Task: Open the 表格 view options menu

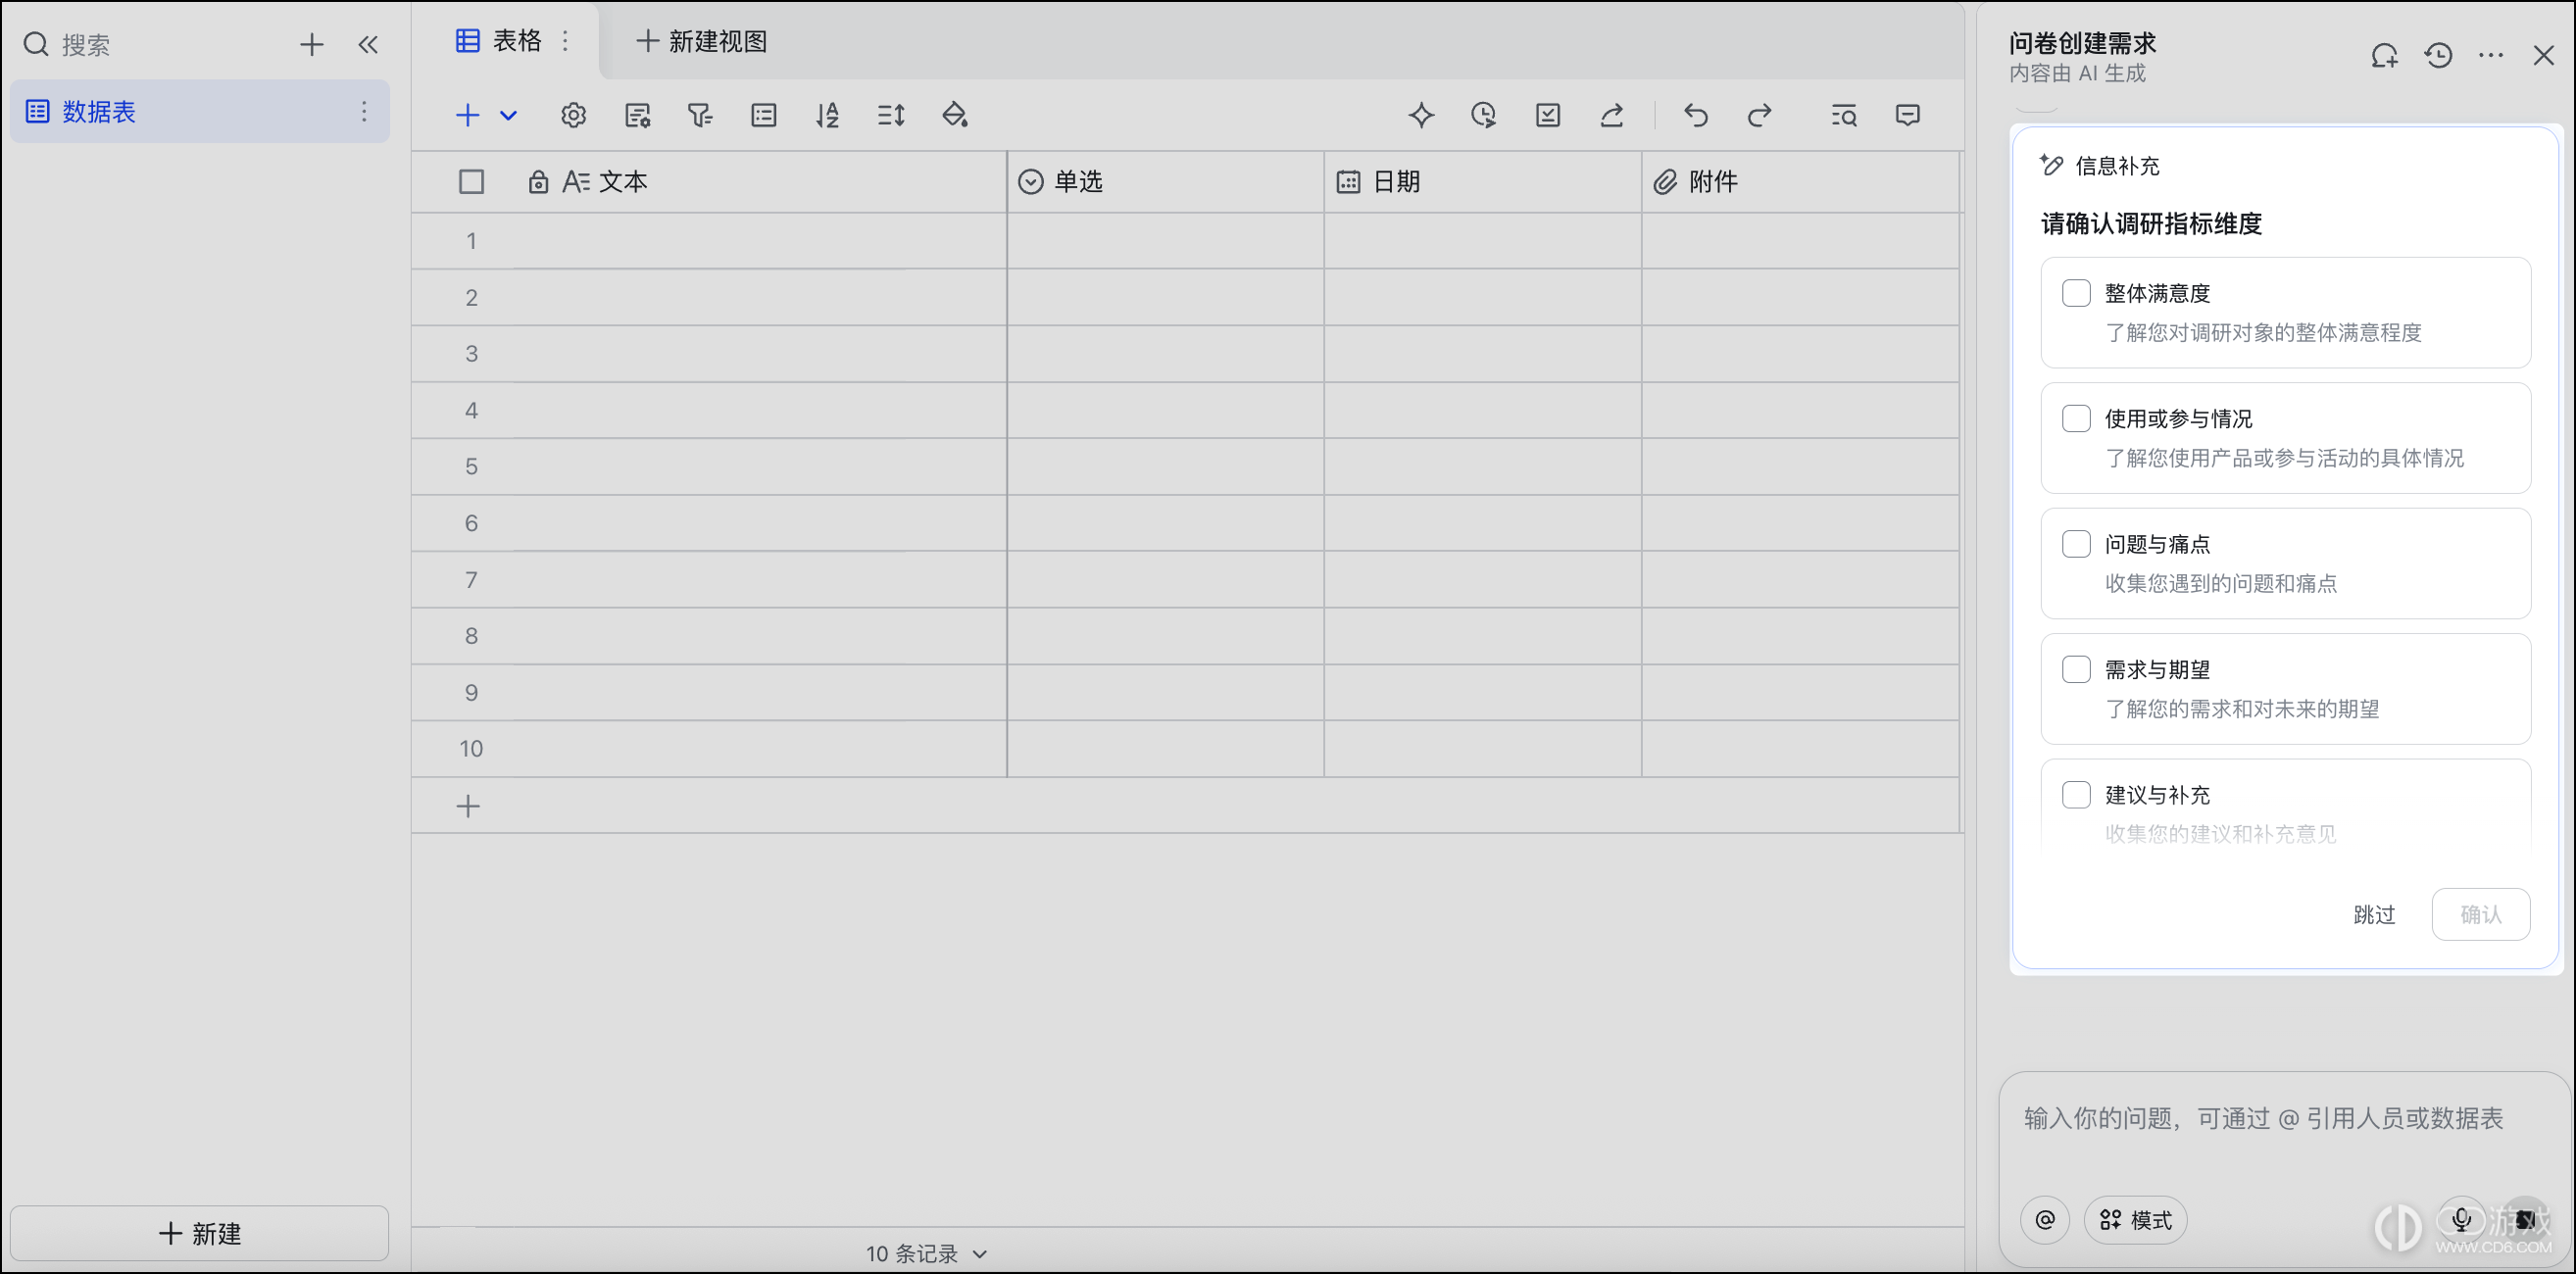Action: click(565, 41)
